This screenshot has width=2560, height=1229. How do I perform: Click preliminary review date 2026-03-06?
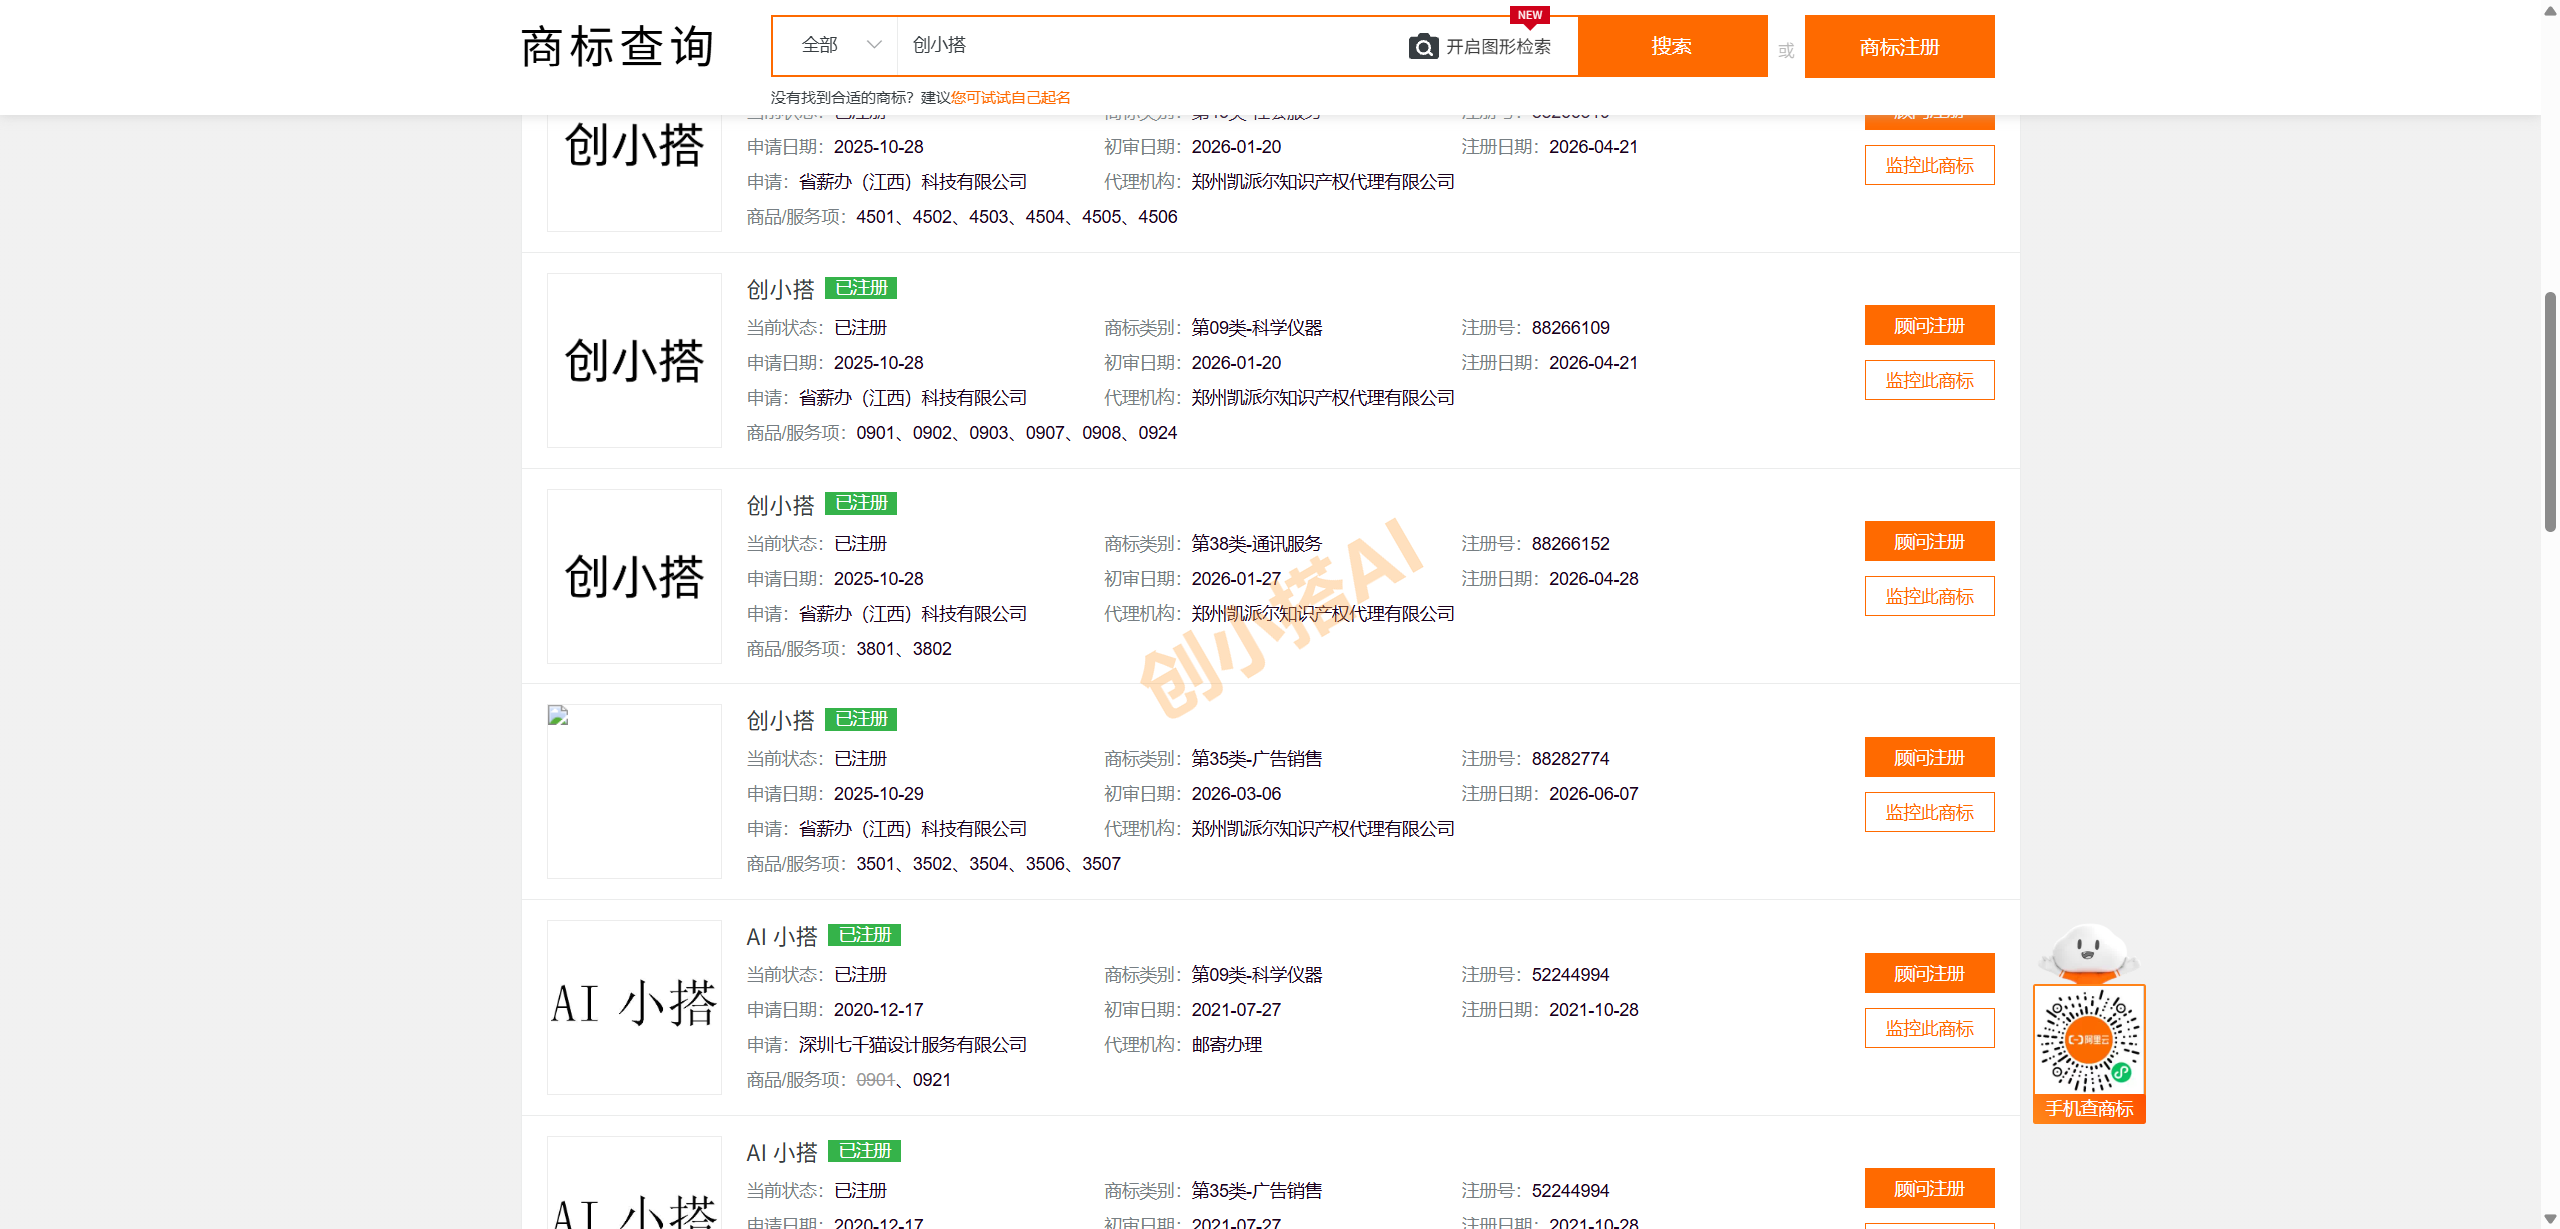[1236, 794]
